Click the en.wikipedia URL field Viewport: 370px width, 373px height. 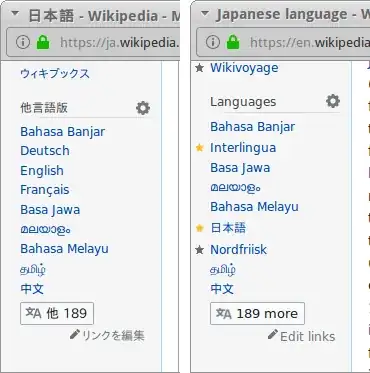point(283,43)
